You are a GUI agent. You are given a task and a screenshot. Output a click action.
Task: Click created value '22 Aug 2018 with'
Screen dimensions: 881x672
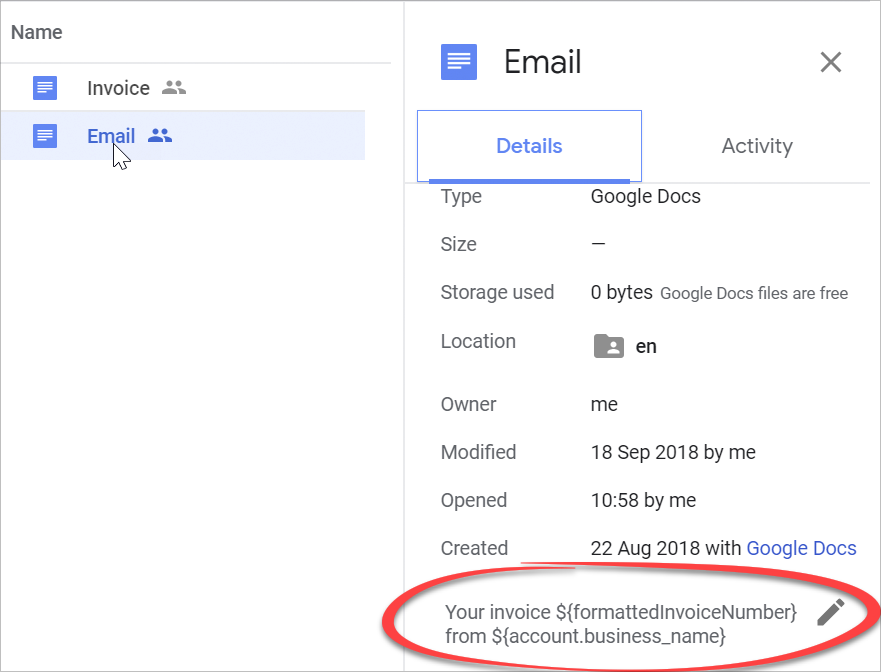[666, 548]
